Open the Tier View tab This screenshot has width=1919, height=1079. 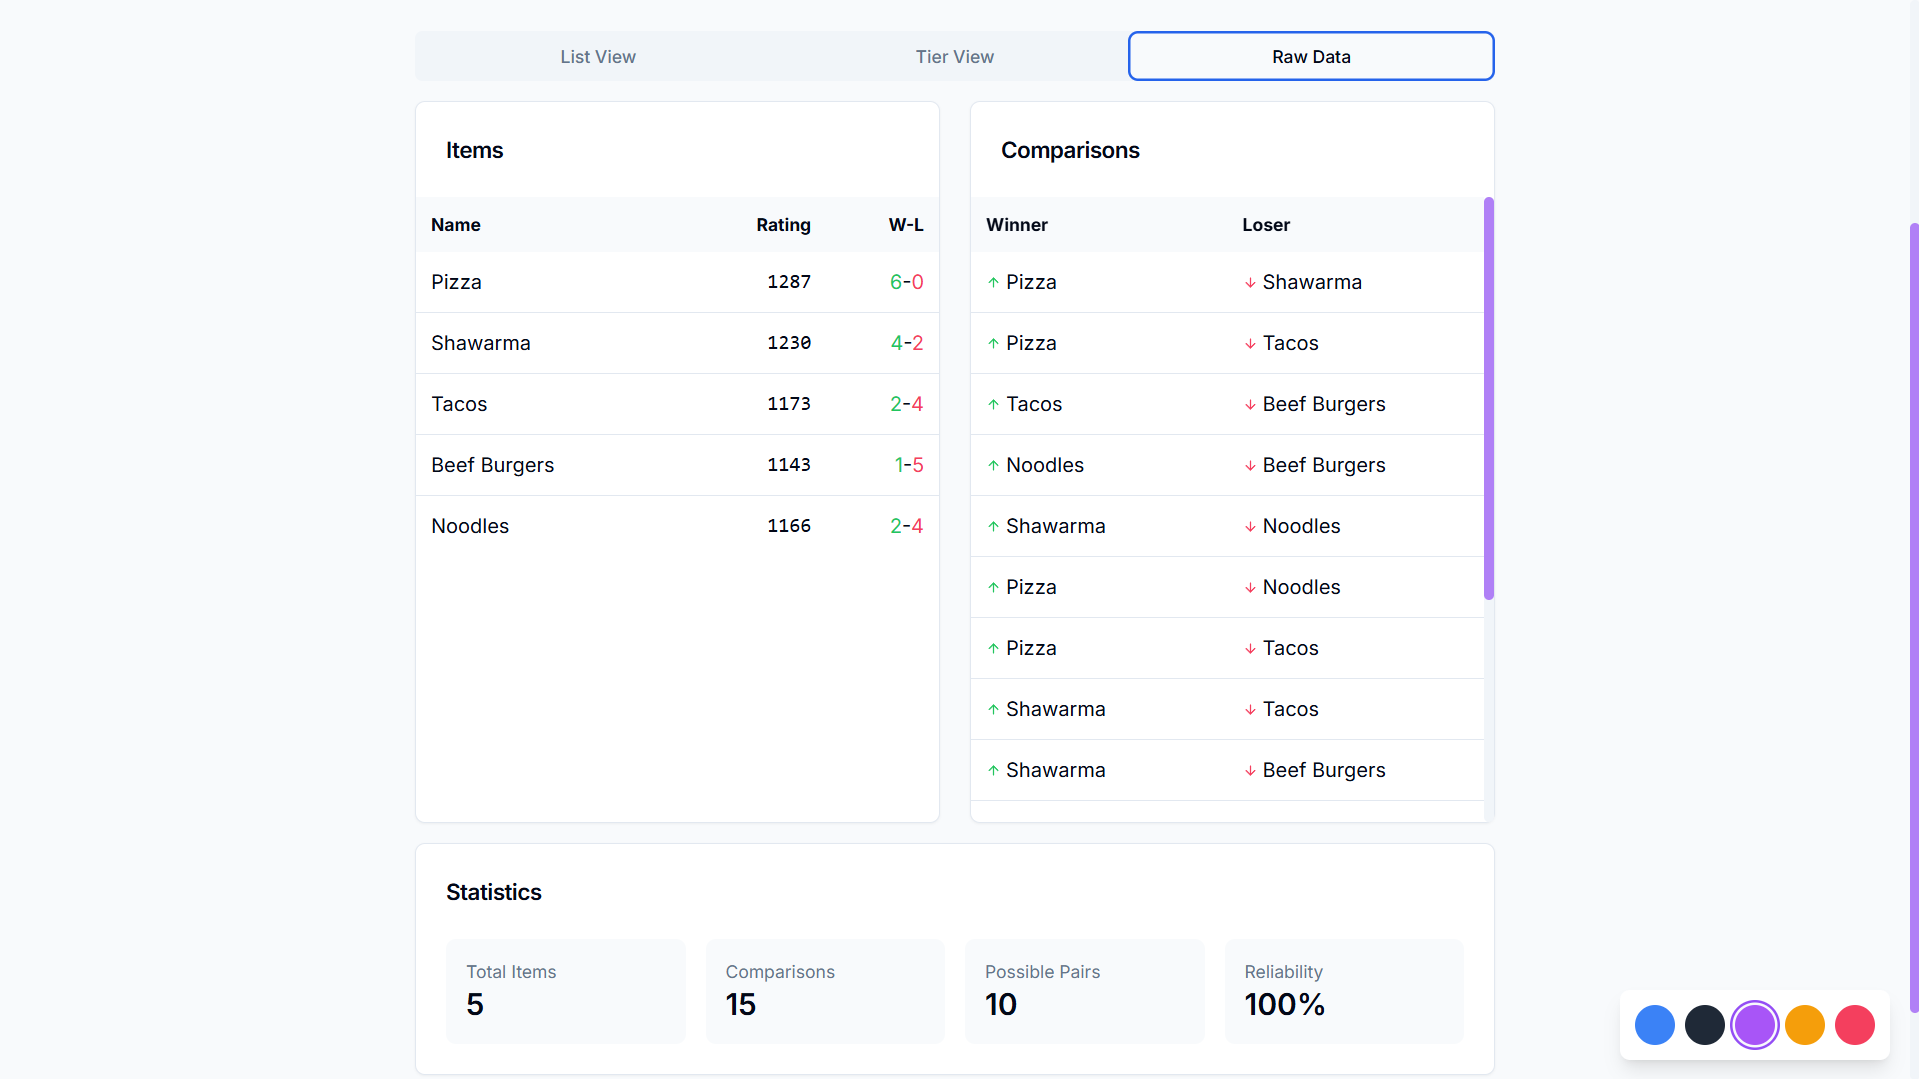pyautogui.click(x=954, y=57)
